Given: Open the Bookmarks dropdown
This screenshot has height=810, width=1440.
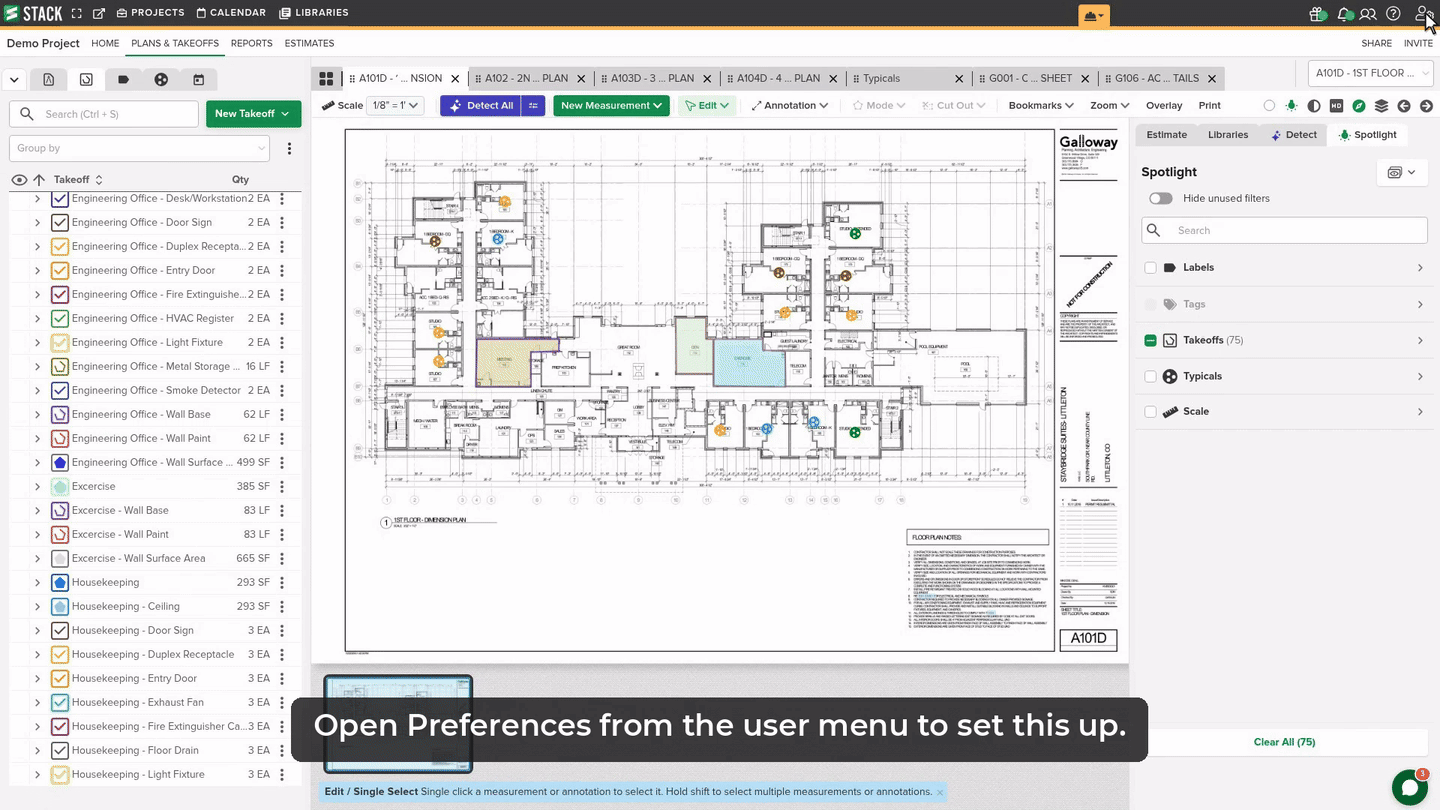Looking at the screenshot, I should 1040,105.
